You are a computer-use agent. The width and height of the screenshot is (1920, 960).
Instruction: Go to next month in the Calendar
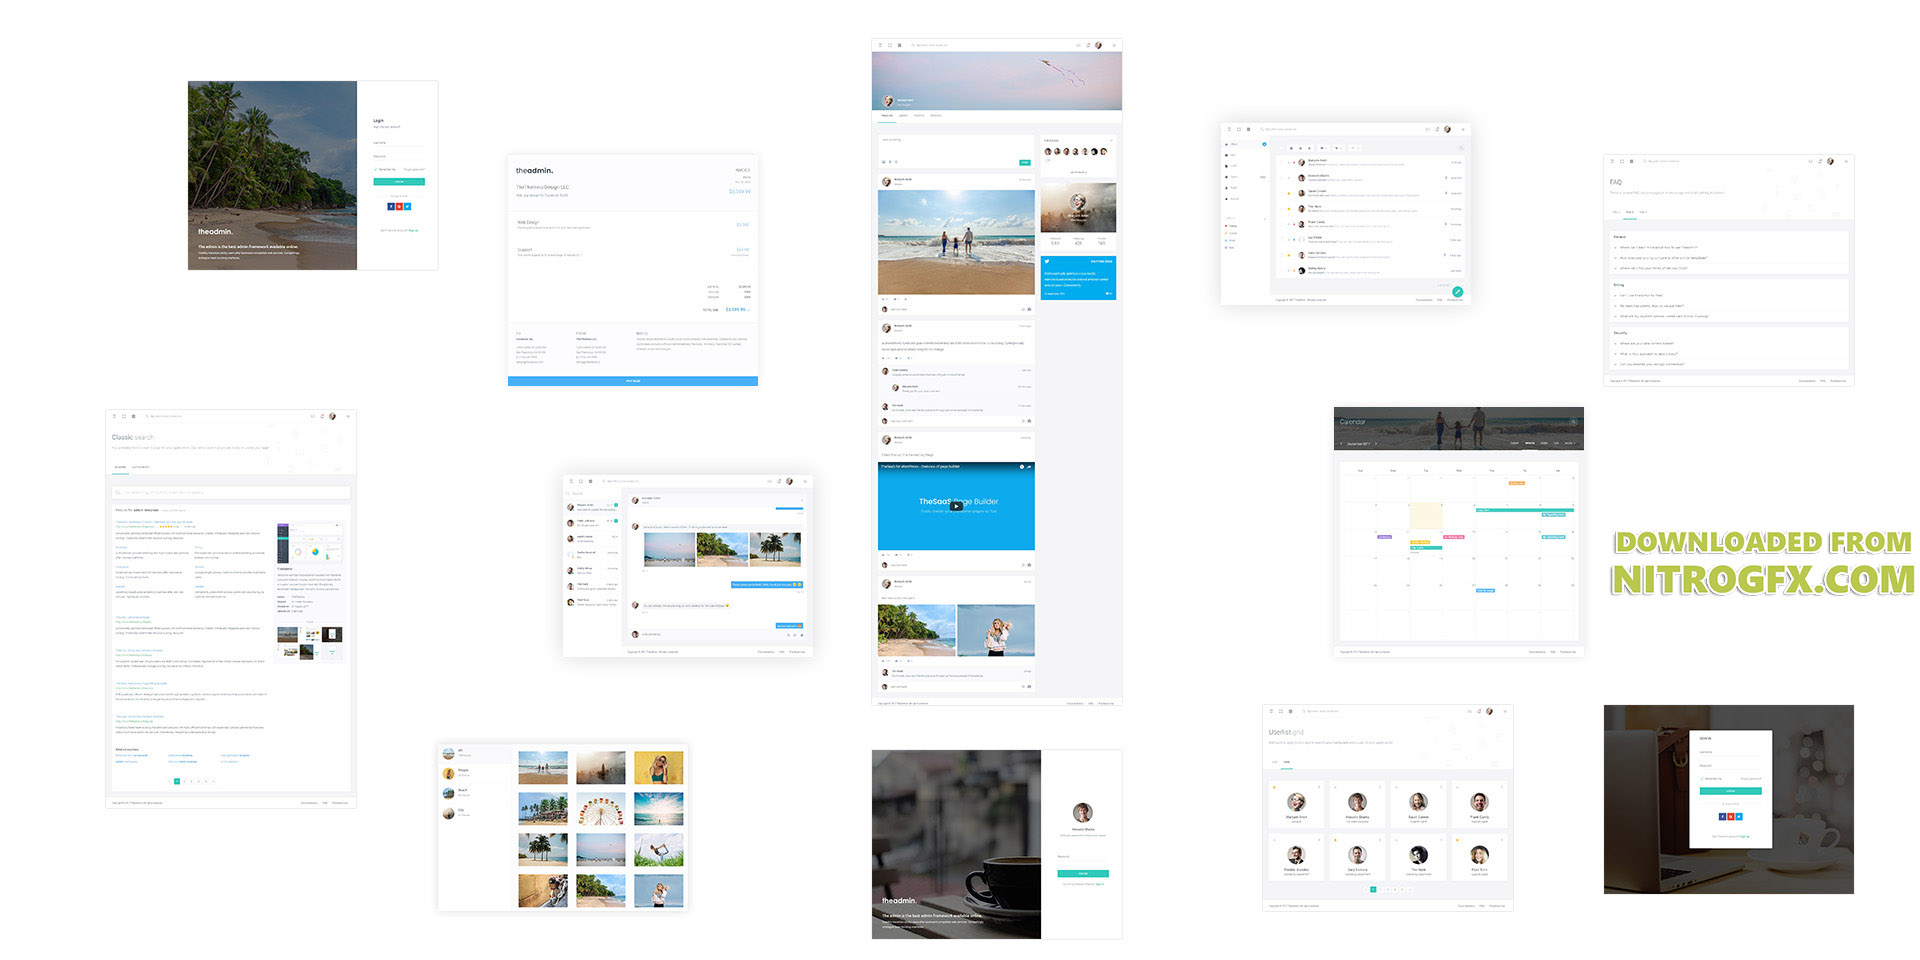click(x=1376, y=443)
